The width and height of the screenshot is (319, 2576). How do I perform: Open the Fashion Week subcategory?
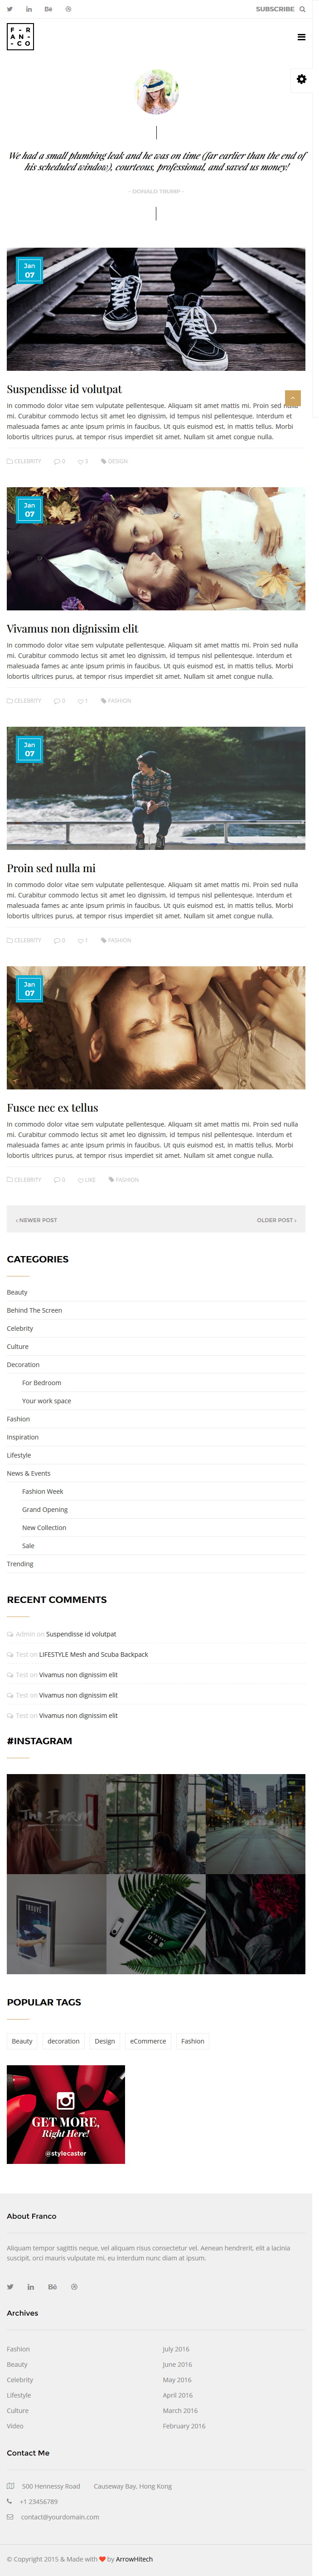(x=42, y=1491)
